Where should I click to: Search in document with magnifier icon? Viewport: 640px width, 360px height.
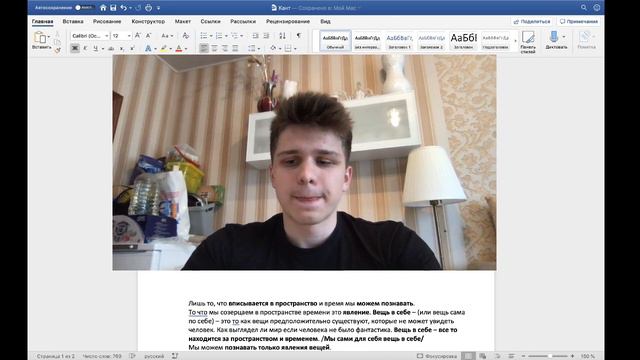584,7
